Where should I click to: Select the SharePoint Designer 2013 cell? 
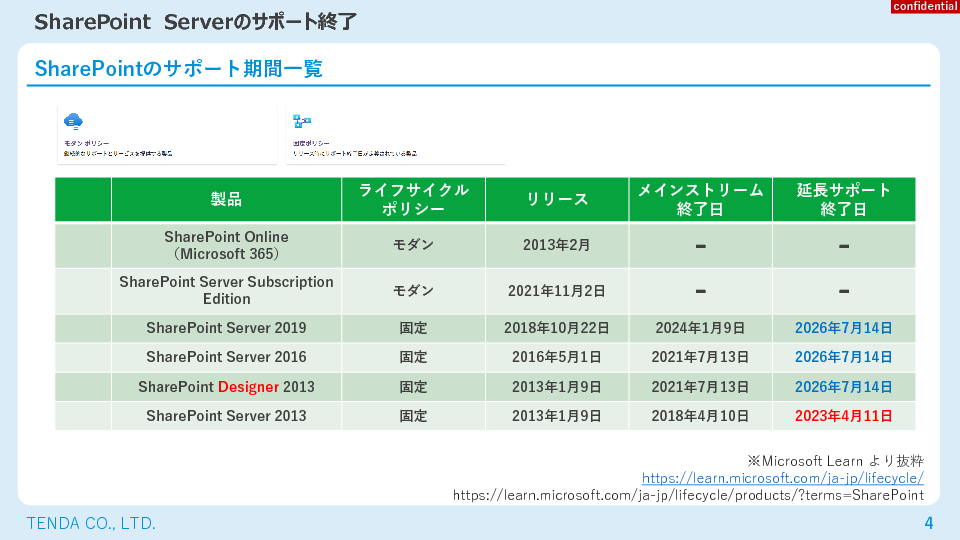tap(226, 387)
